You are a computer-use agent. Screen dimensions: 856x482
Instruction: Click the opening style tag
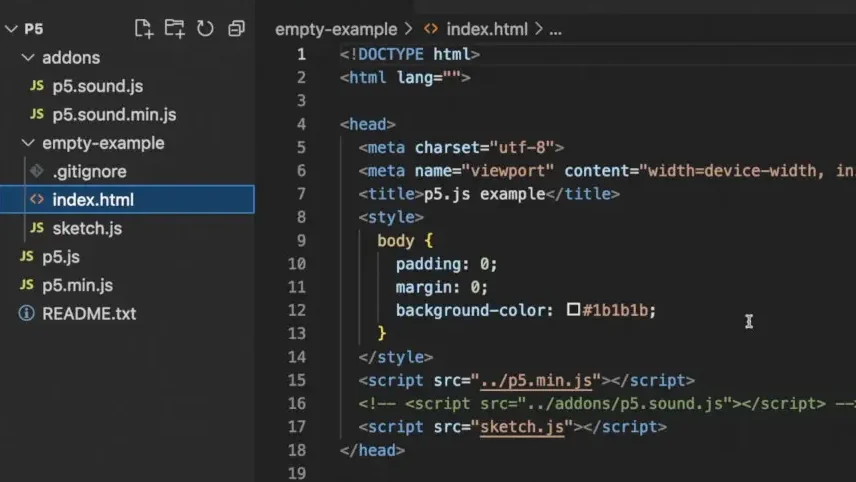tap(391, 217)
